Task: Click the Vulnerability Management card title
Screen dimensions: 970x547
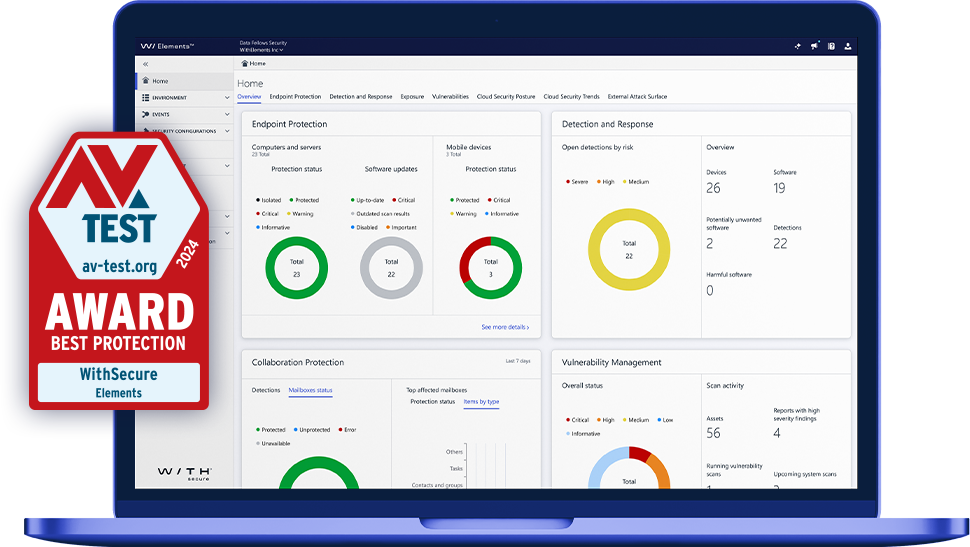Action: [611, 362]
